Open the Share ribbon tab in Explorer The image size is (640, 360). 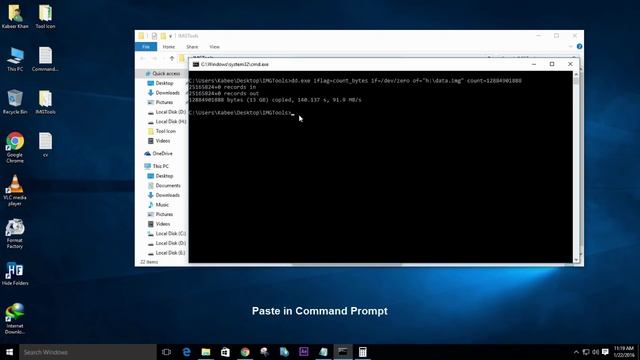(192, 47)
